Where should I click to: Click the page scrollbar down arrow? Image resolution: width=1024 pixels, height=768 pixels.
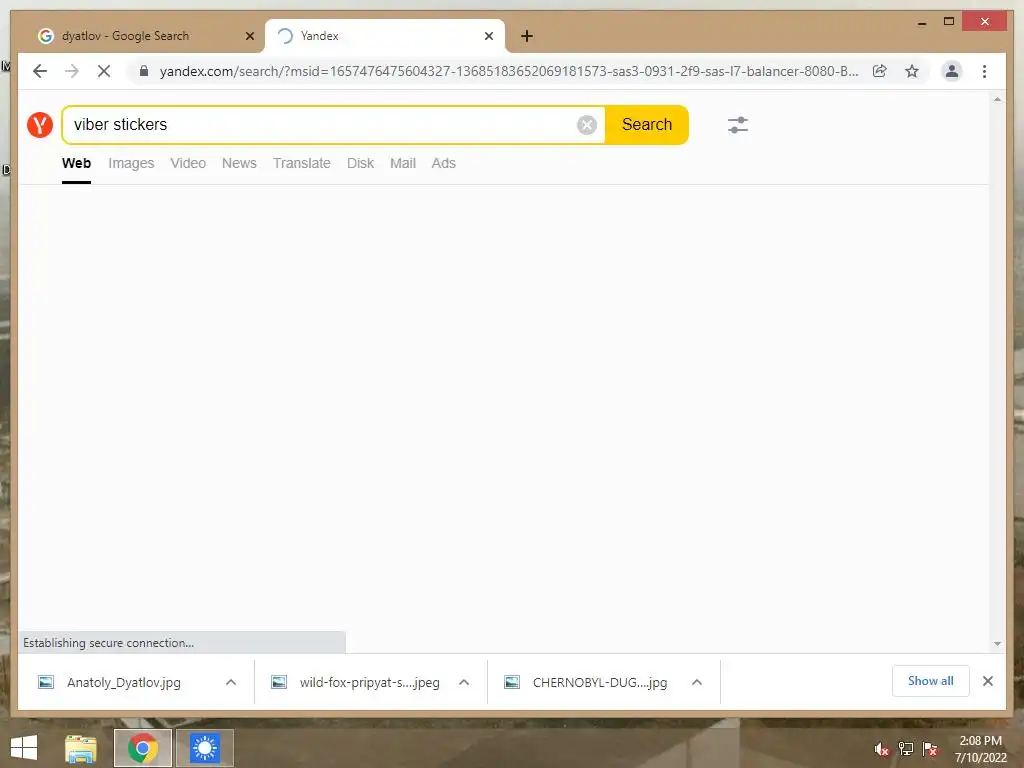point(997,644)
